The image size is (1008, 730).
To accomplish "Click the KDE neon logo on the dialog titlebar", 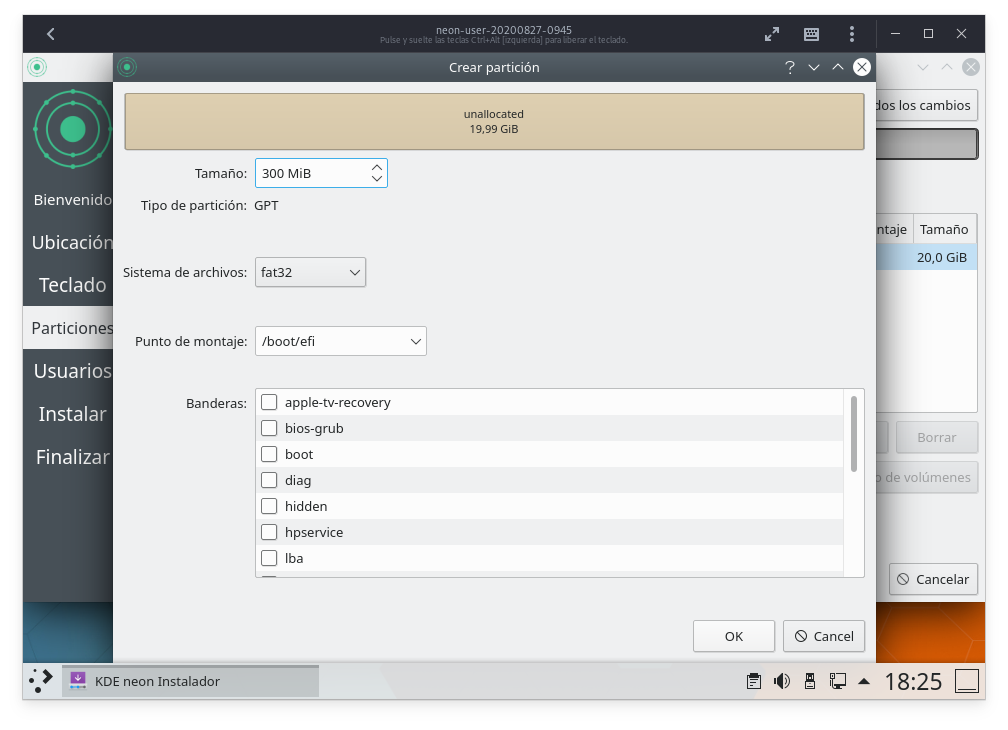I will 126,67.
